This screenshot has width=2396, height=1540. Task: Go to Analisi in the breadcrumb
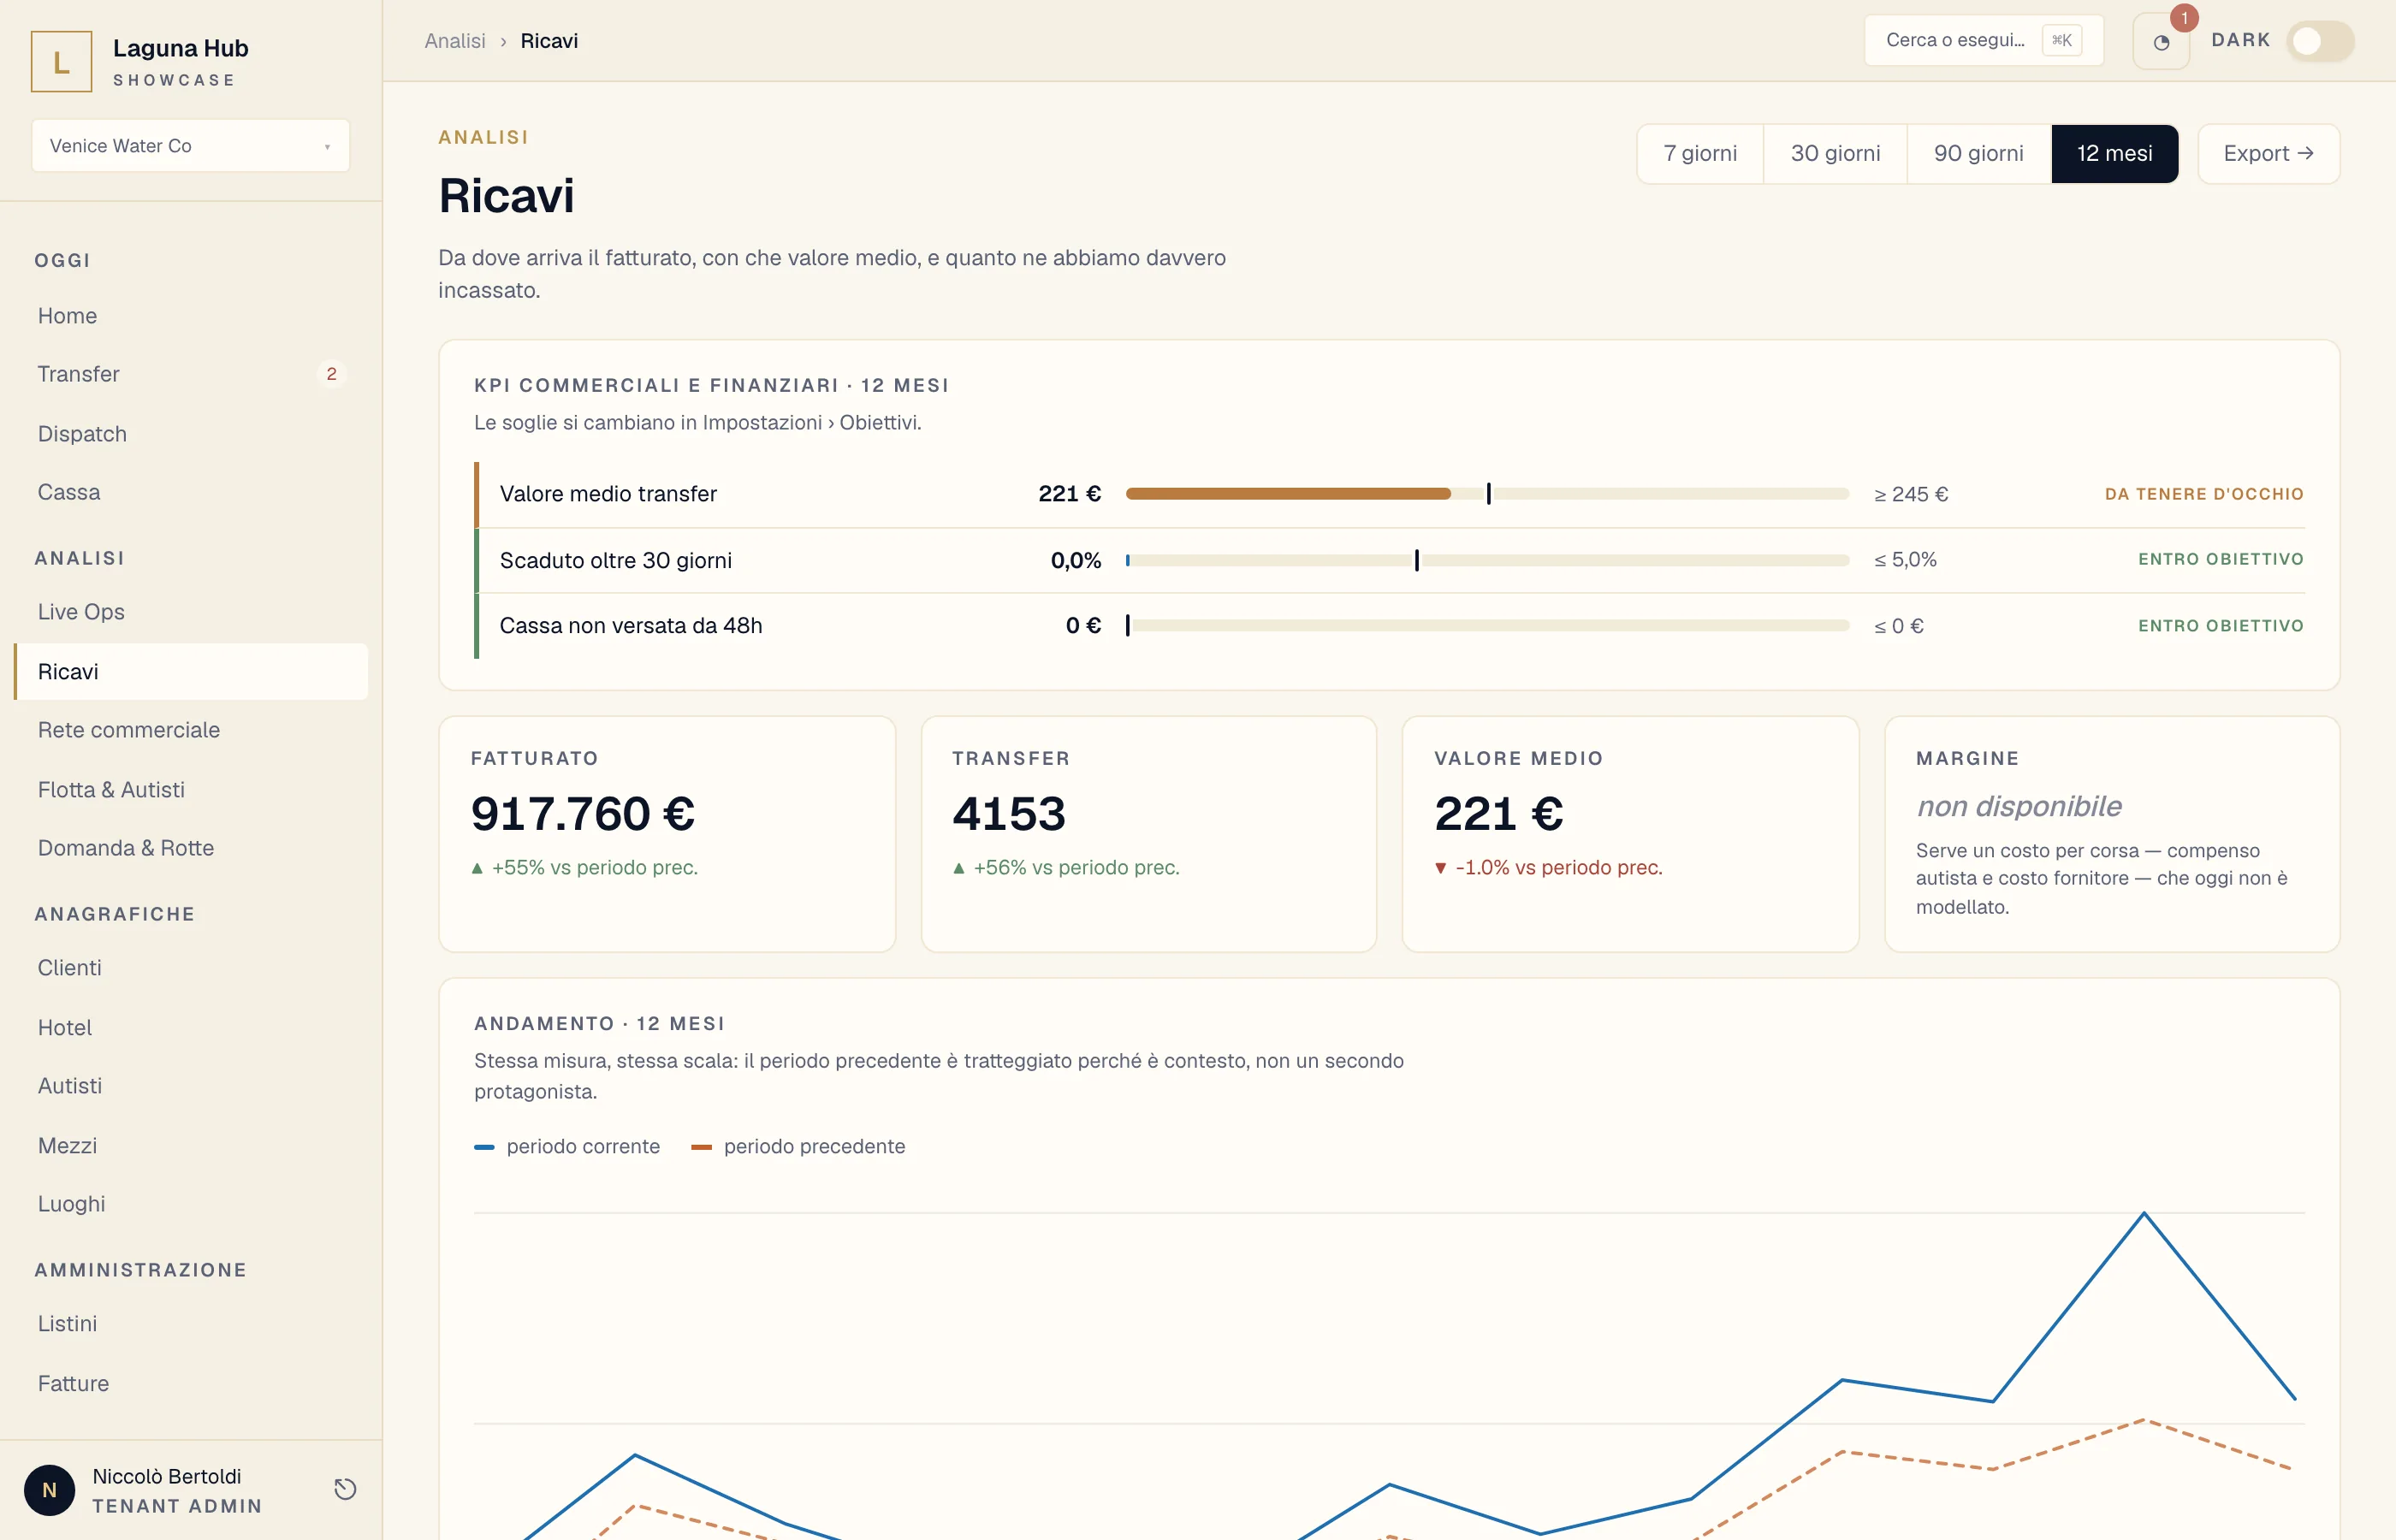click(455, 41)
